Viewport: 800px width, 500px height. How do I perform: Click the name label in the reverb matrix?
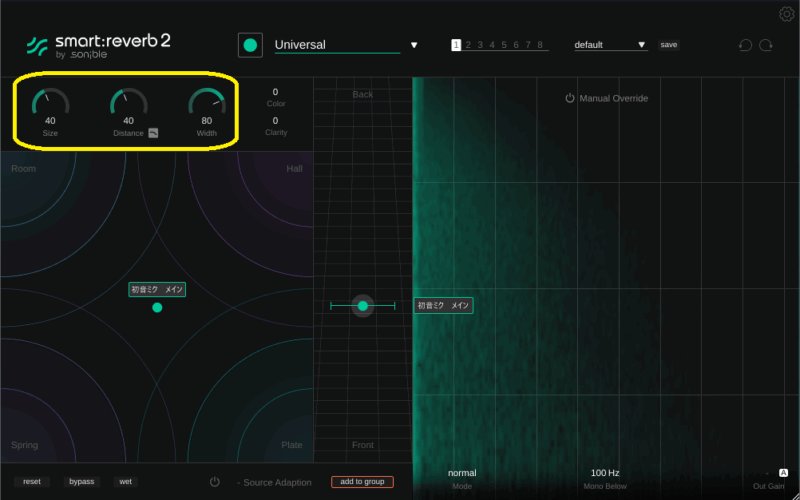[x=157, y=289]
